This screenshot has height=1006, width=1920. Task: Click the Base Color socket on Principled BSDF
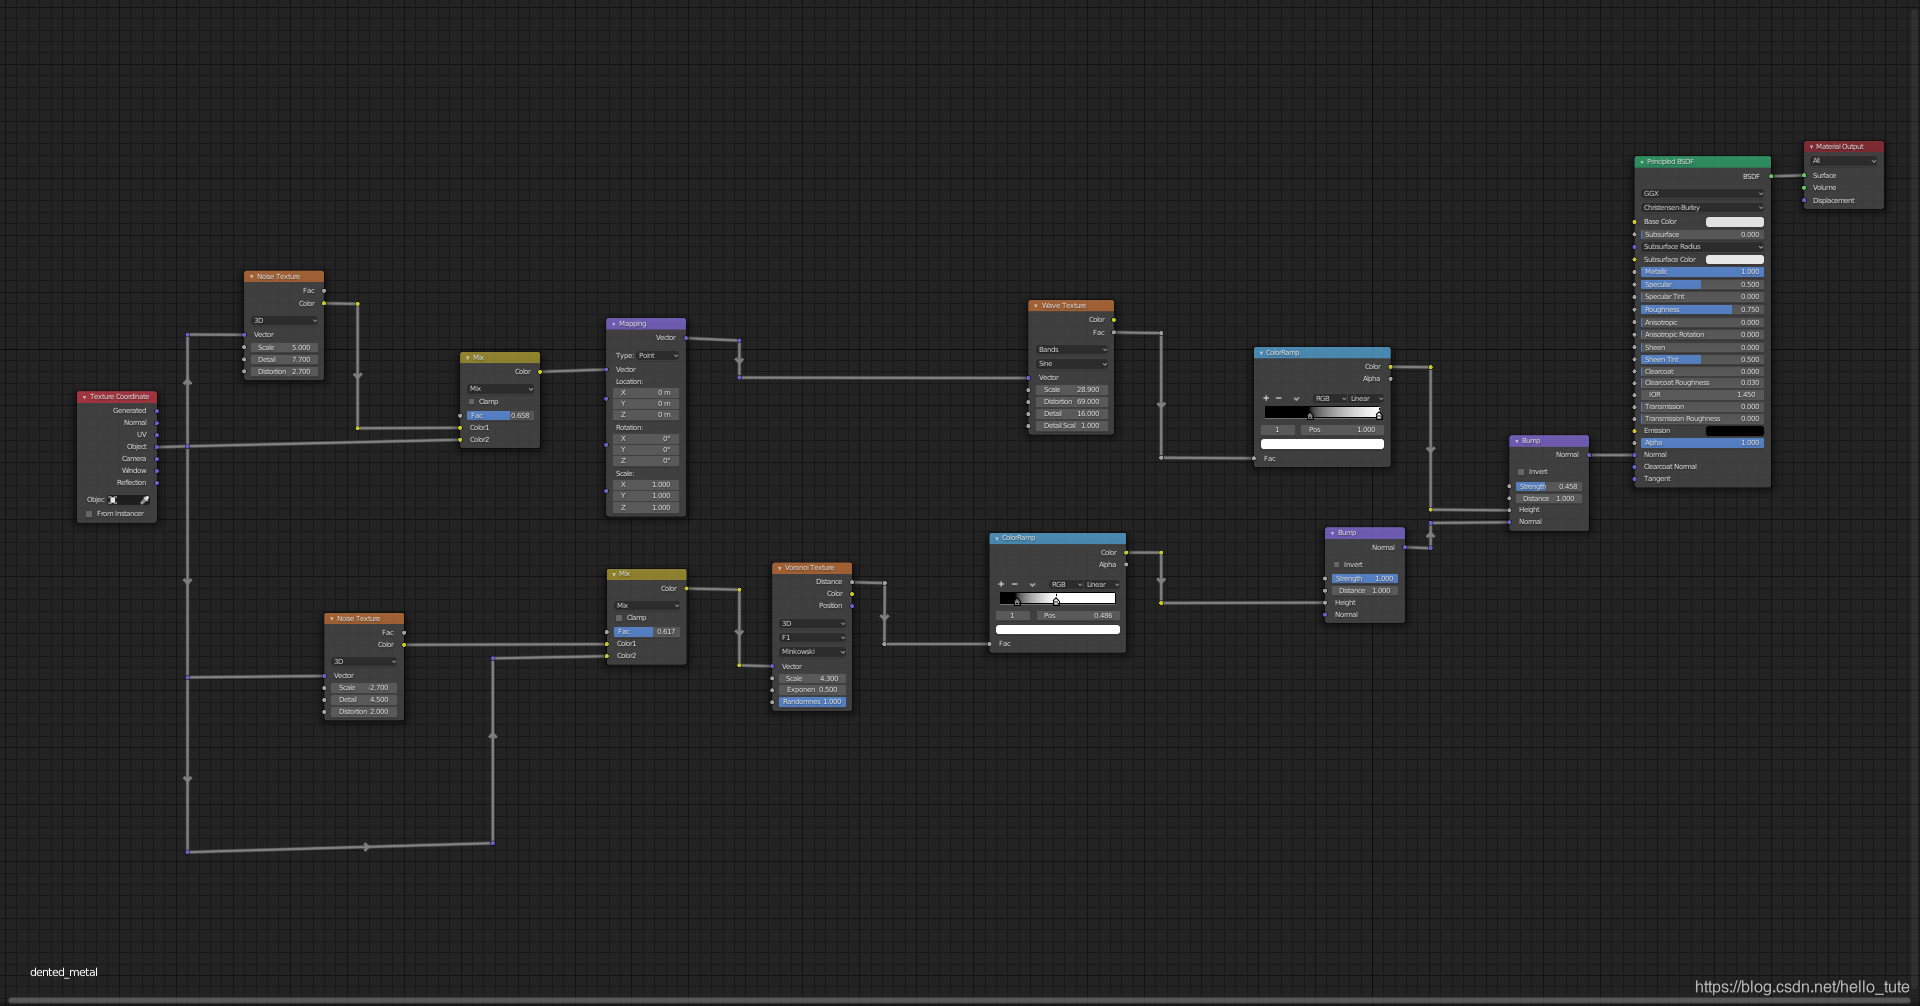(1635, 222)
